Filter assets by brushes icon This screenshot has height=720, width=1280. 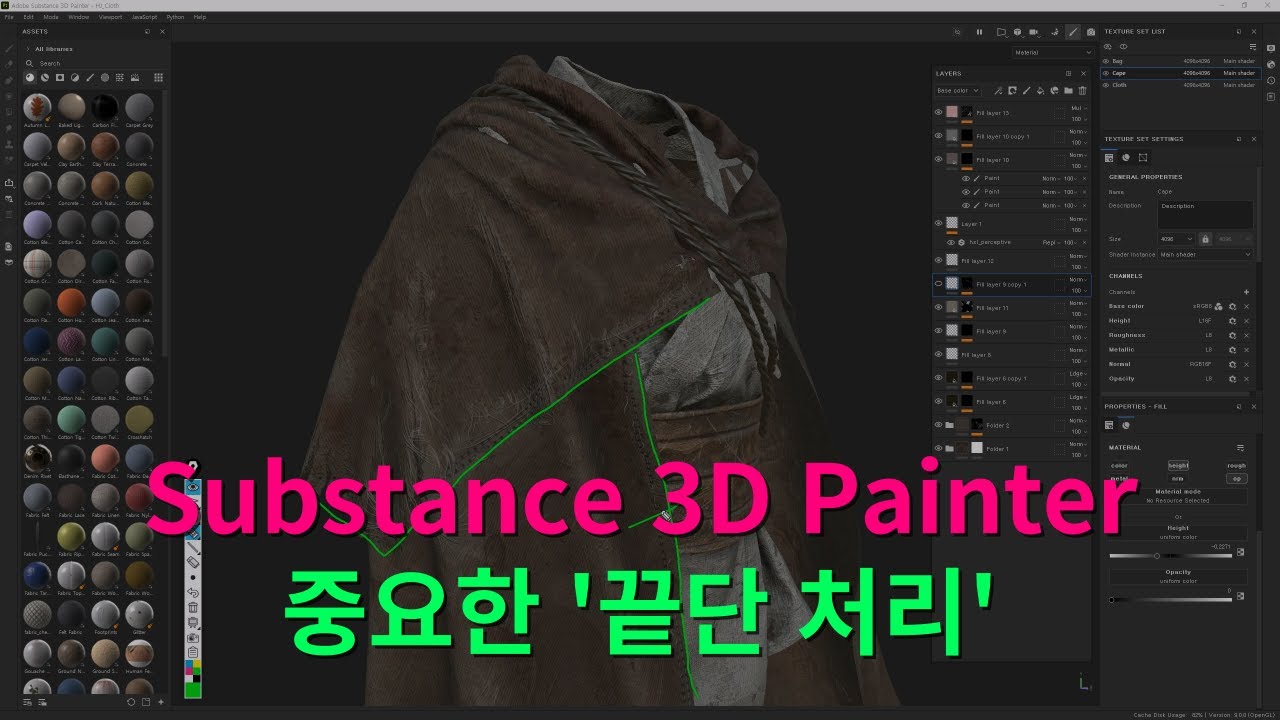90,77
